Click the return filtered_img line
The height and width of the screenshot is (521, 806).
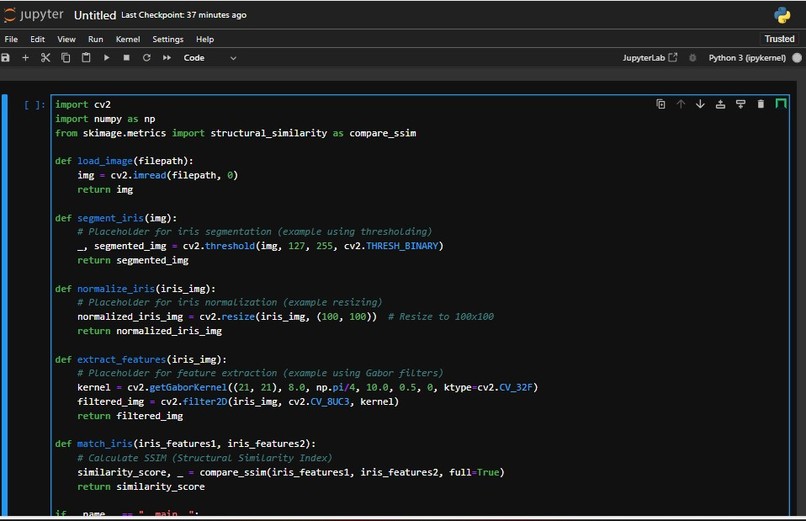(x=130, y=416)
